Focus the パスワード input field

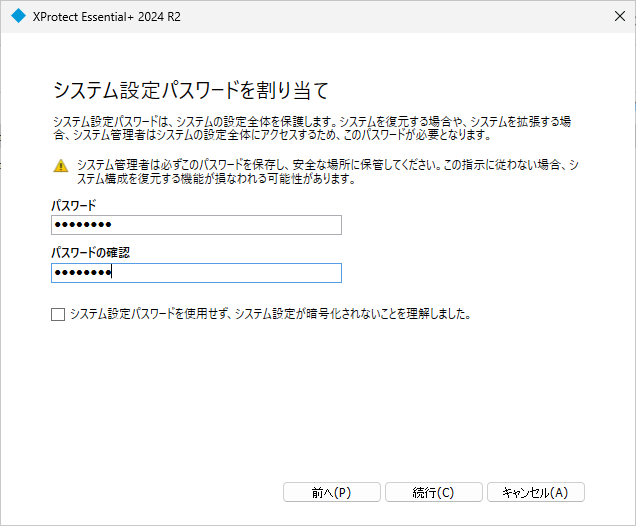point(196,225)
